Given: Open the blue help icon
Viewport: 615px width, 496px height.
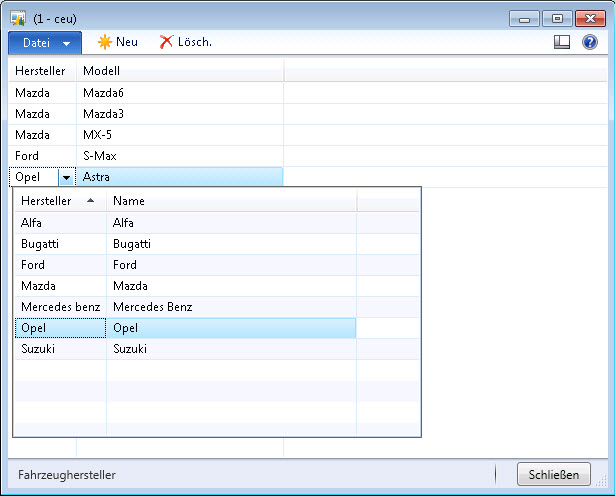Looking at the screenshot, I should pos(590,42).
